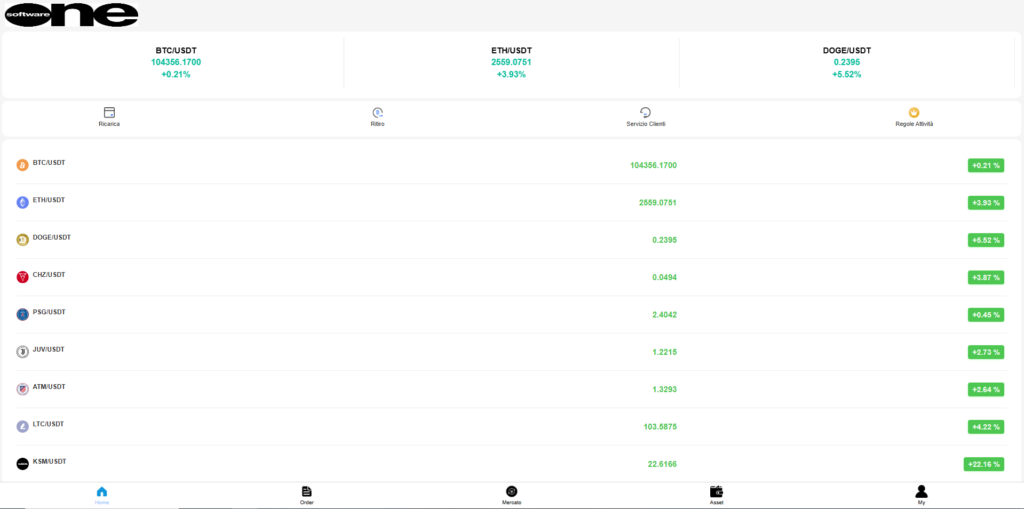Open the Ritiro withdrawal icon
Viewport: 1024px width, 509px height.
click(377, 112)
